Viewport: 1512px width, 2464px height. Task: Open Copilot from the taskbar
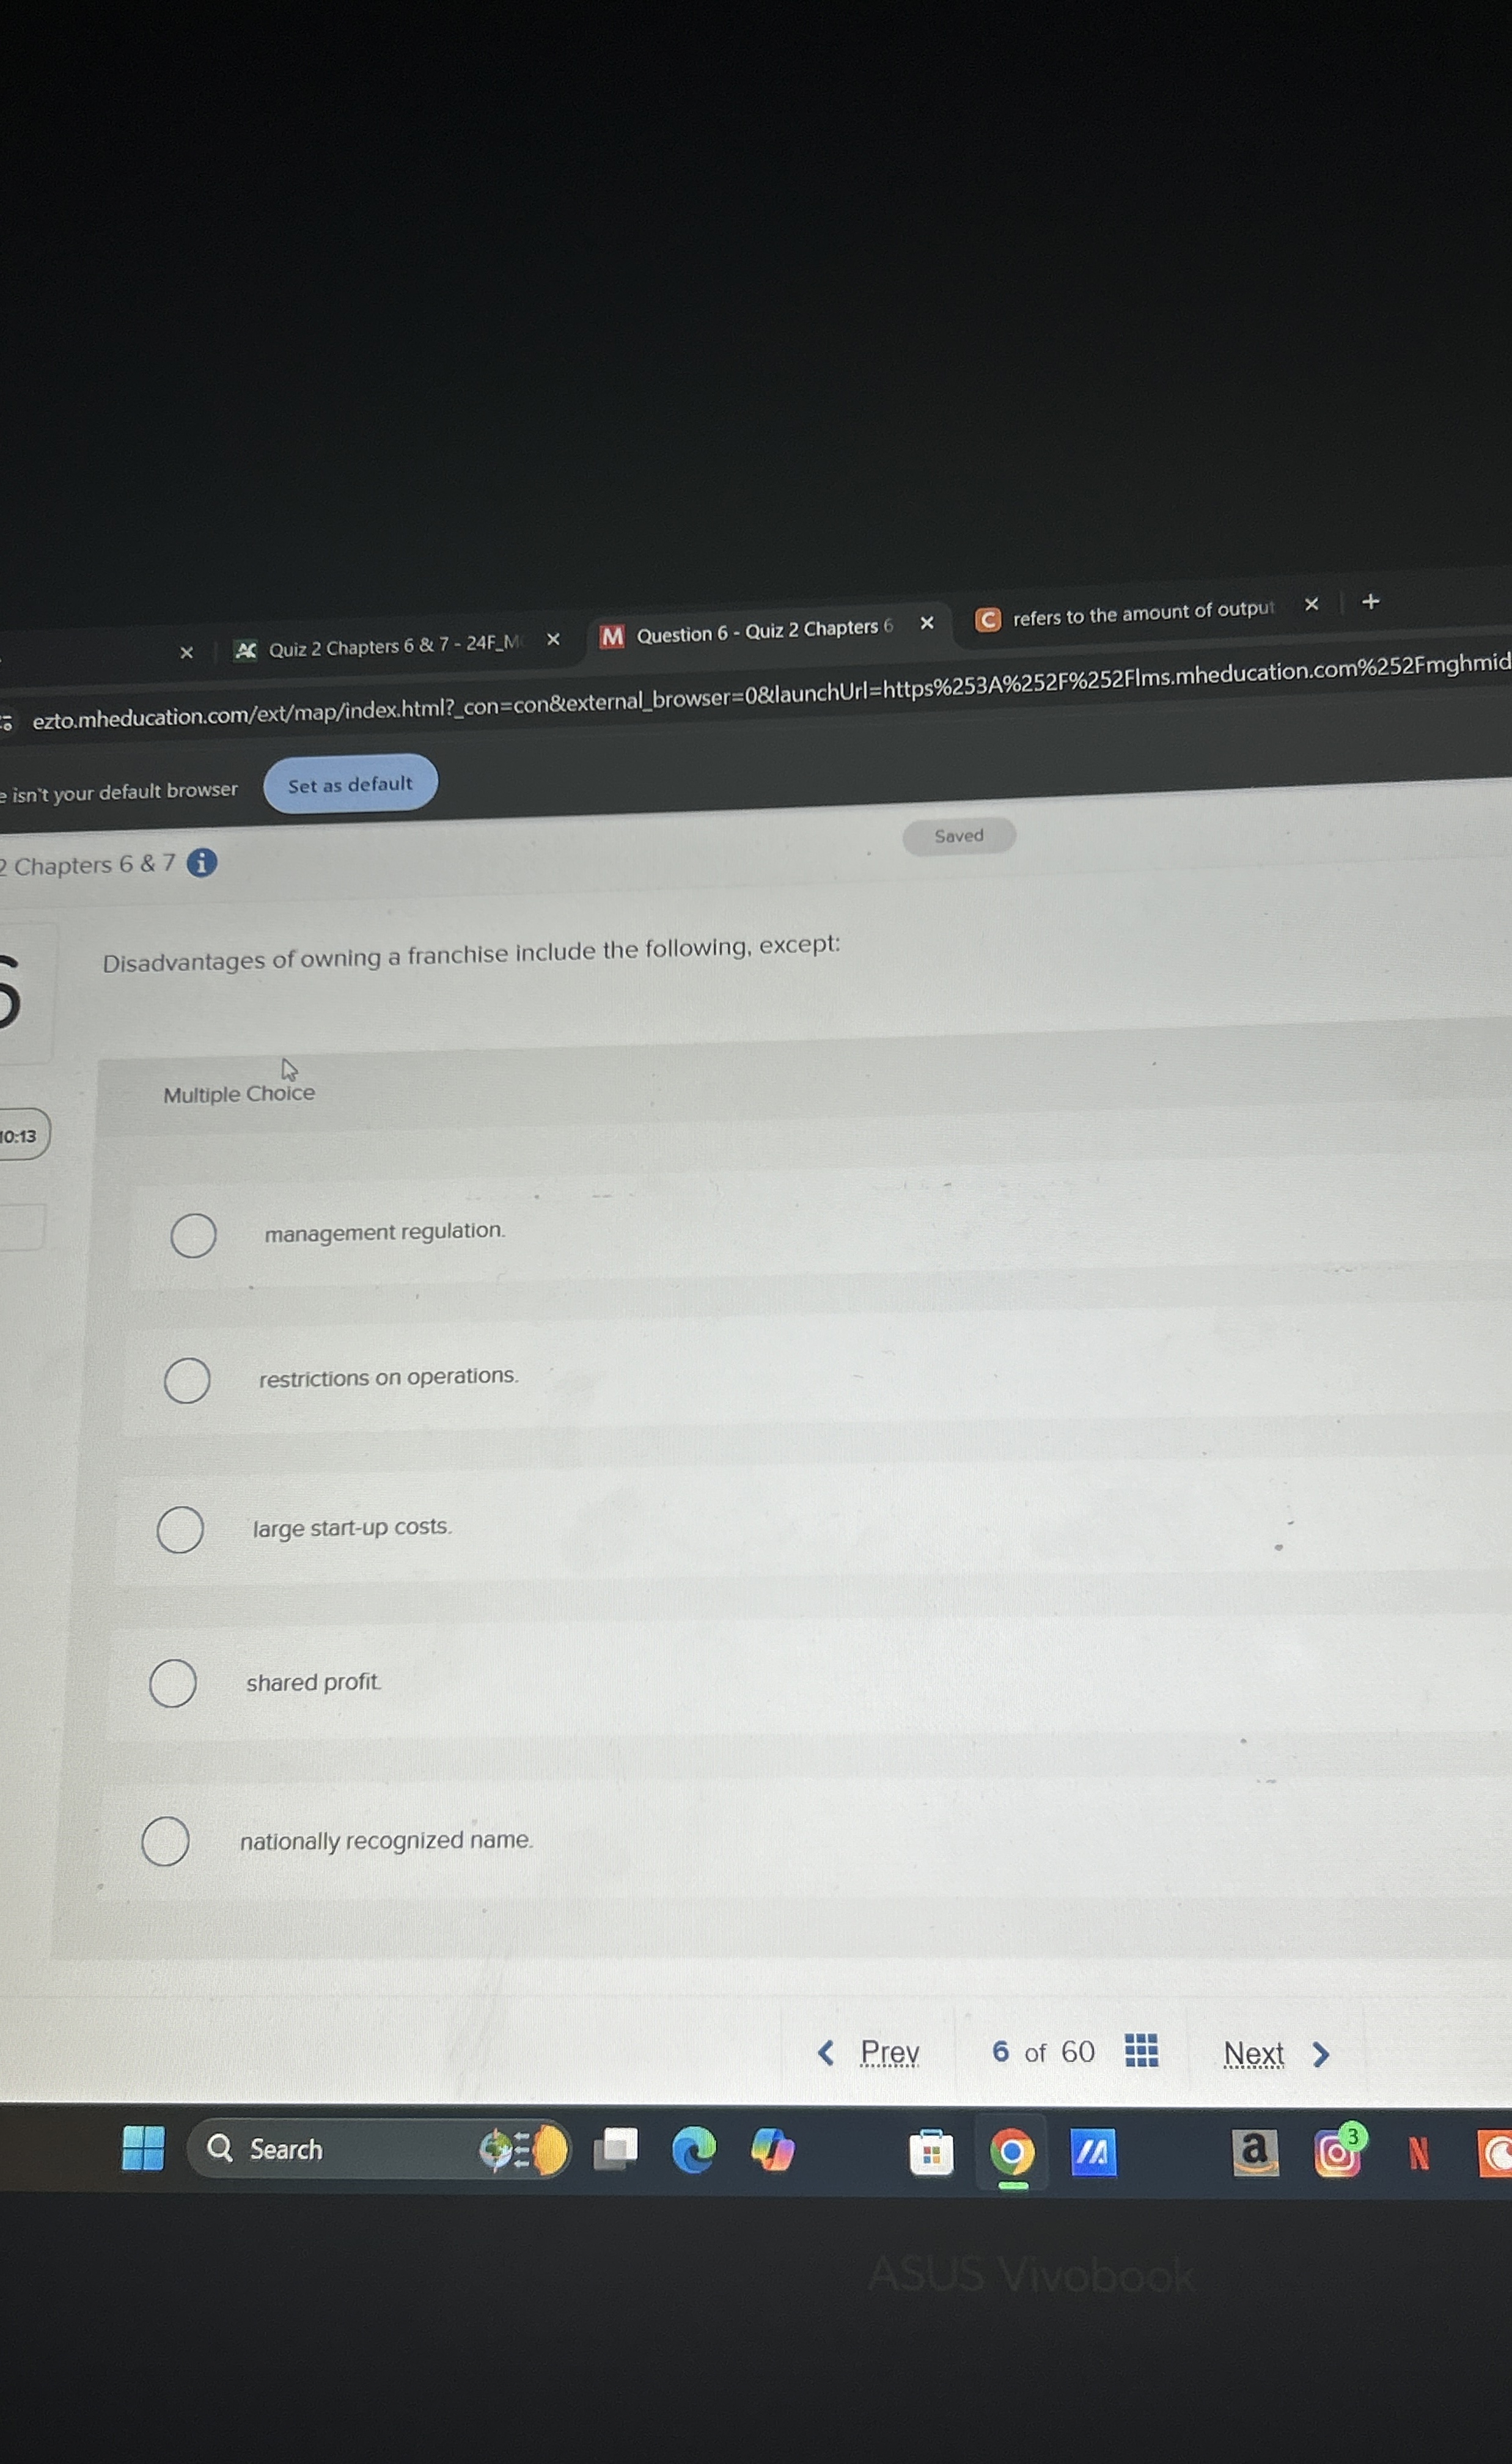click(773, 2149)
